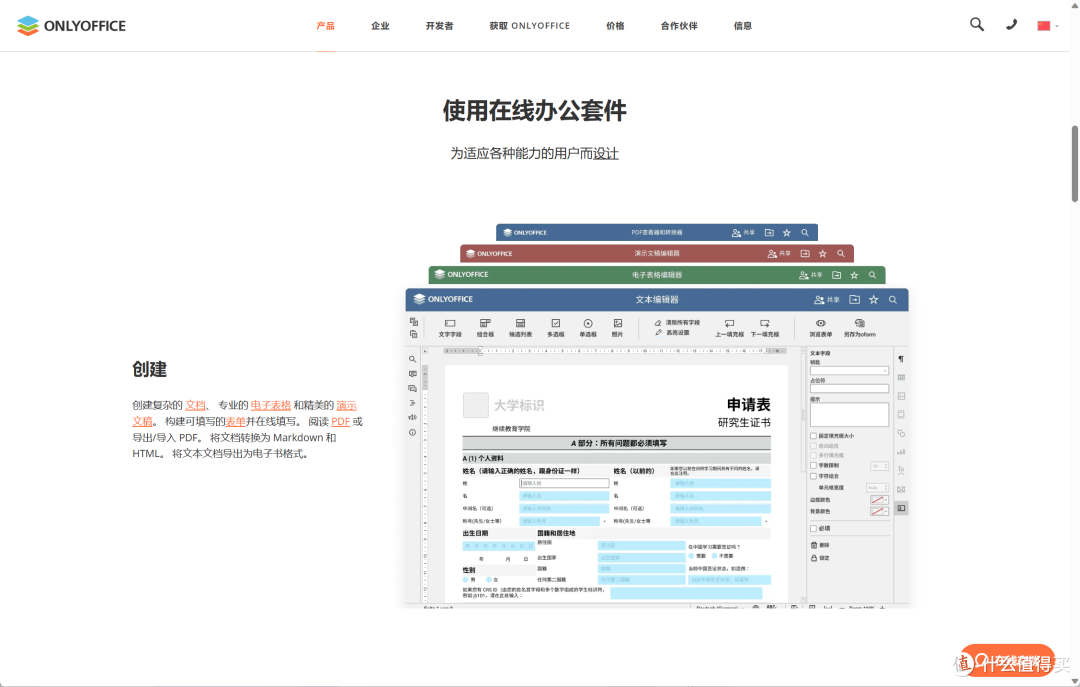Insert a 文字字段 text field
Viewport: 1080px width, 687px height.
450,328
